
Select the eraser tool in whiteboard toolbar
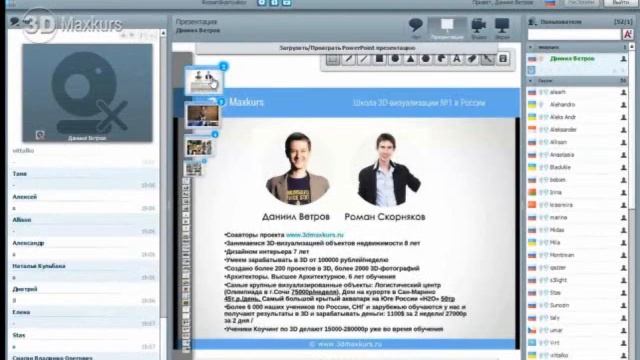click(472, 59)
